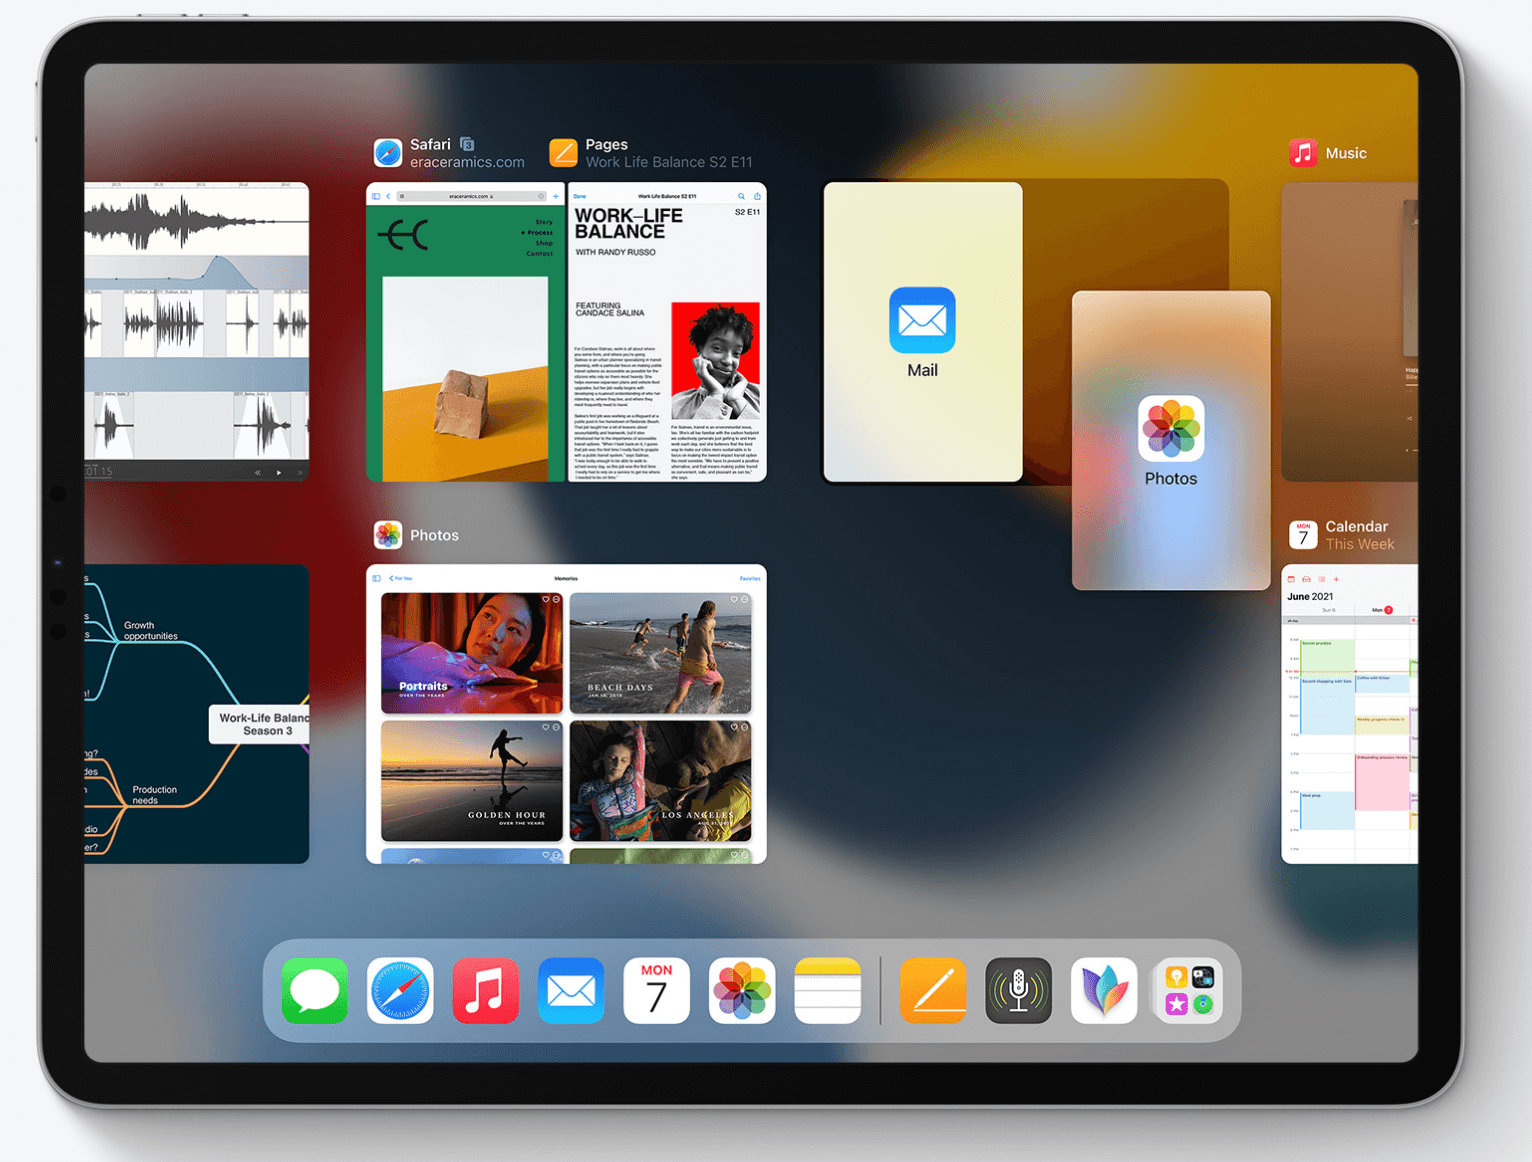Open Notes from the dock

click(x=828, y=990)
